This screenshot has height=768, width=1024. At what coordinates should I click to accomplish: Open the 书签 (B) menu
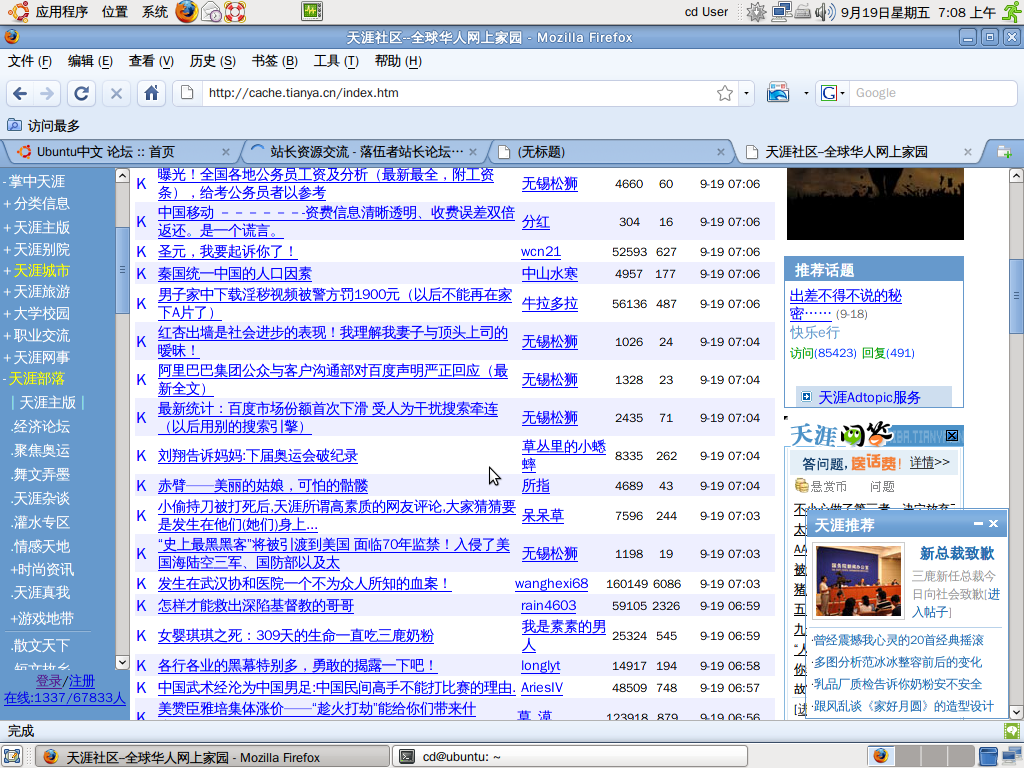[x=274, y=61]
